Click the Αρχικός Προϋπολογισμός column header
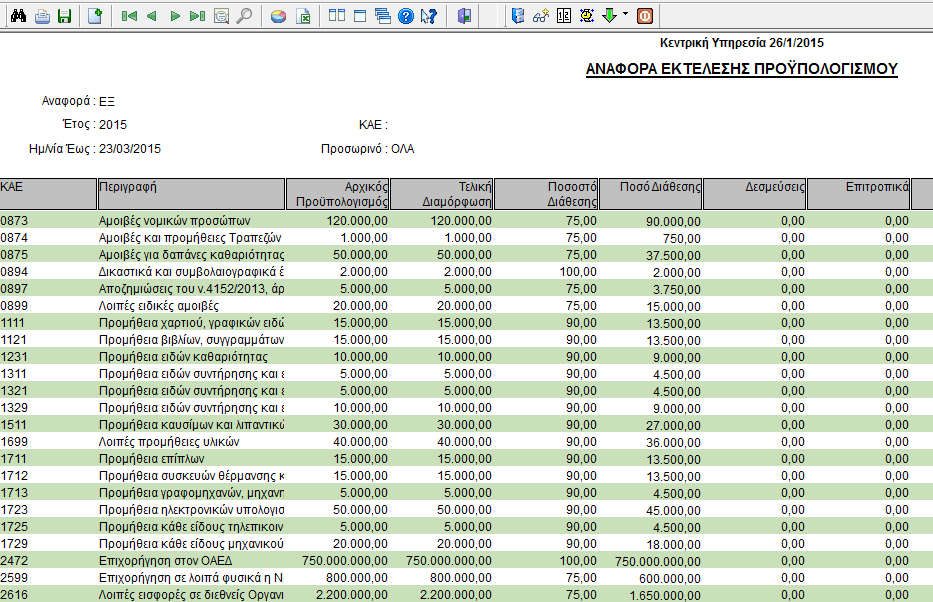Viewport: 933px width, 602px height. (338, 194)
